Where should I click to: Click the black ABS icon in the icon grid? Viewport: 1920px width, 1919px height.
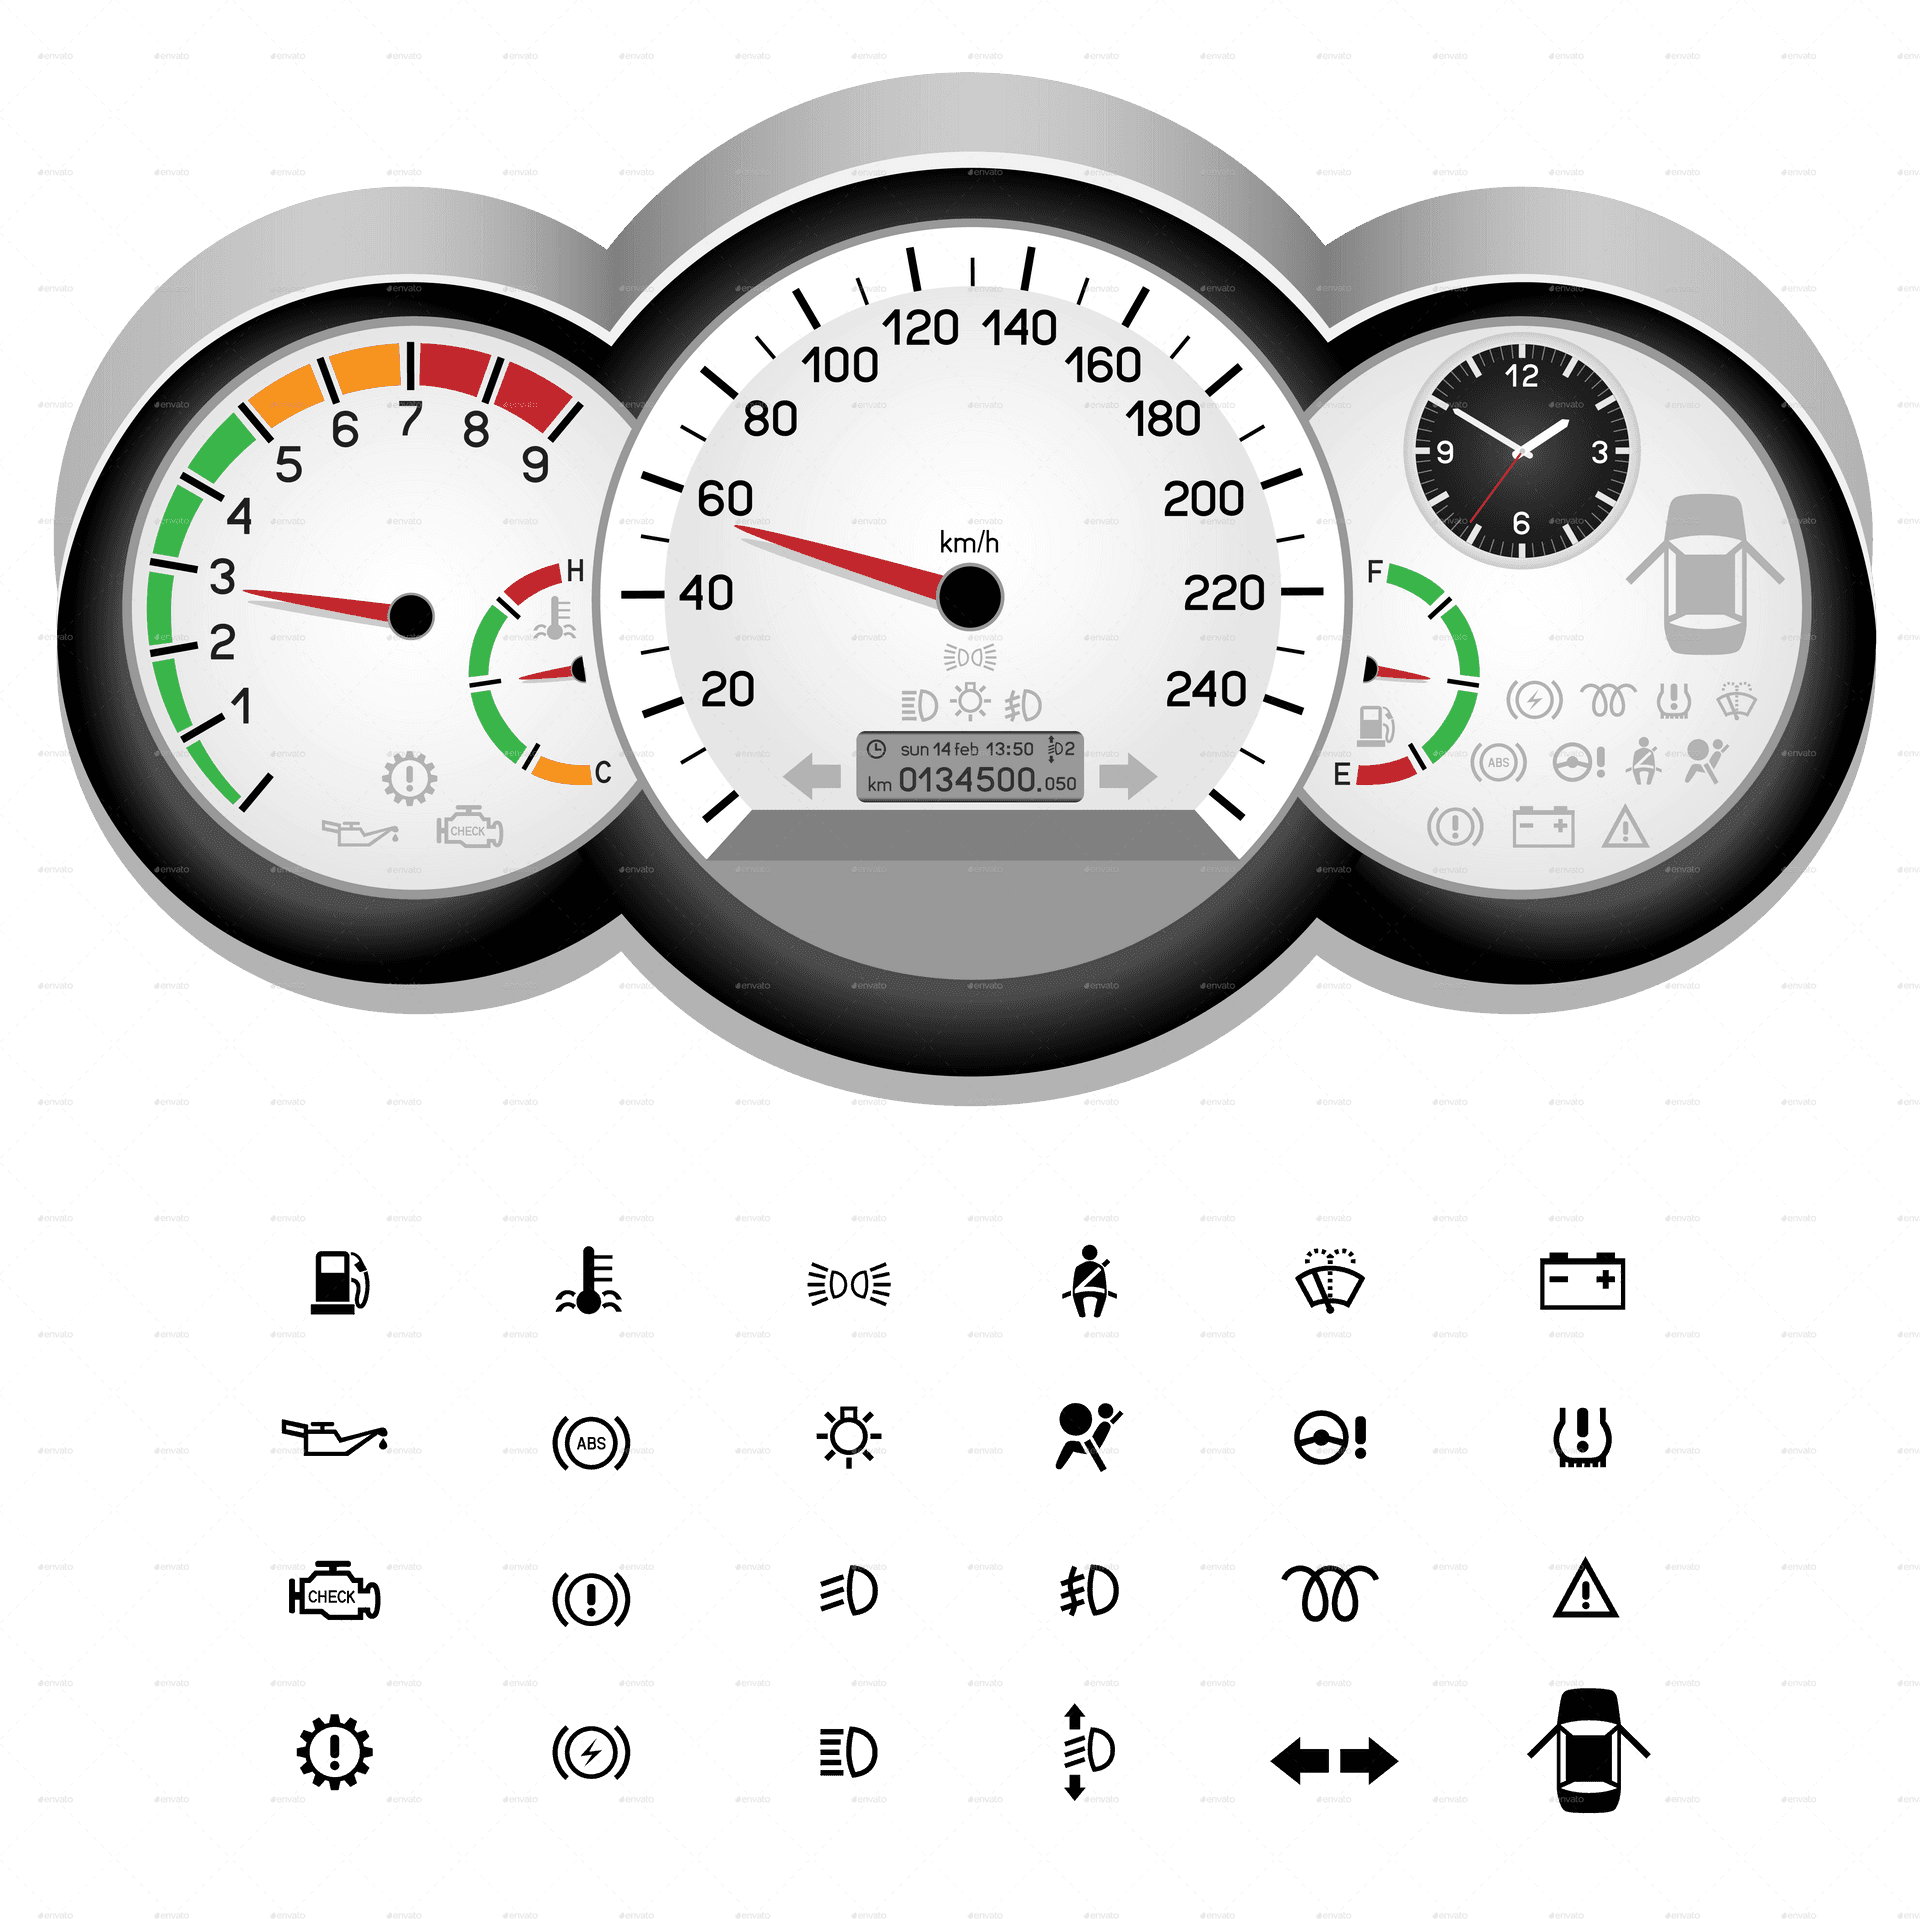pyautogui.click(x=591, y=1442)
